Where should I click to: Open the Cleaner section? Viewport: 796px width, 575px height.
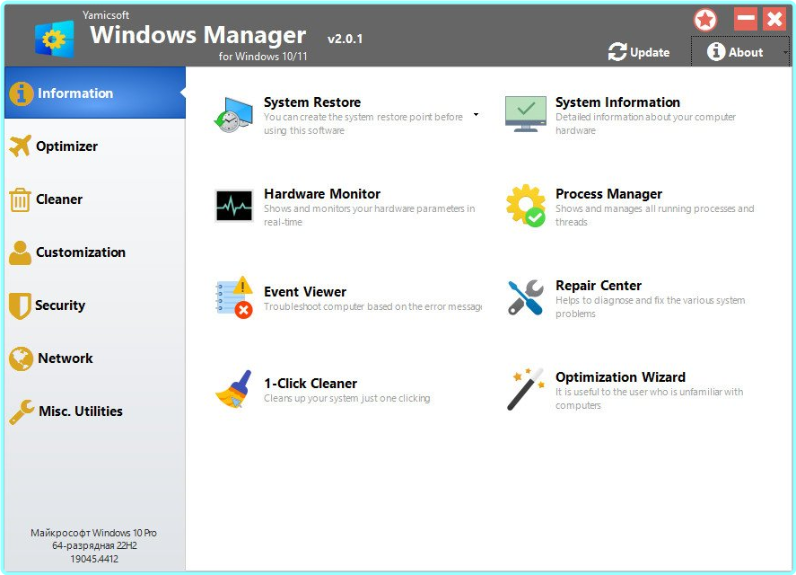(x=59, y=199)
